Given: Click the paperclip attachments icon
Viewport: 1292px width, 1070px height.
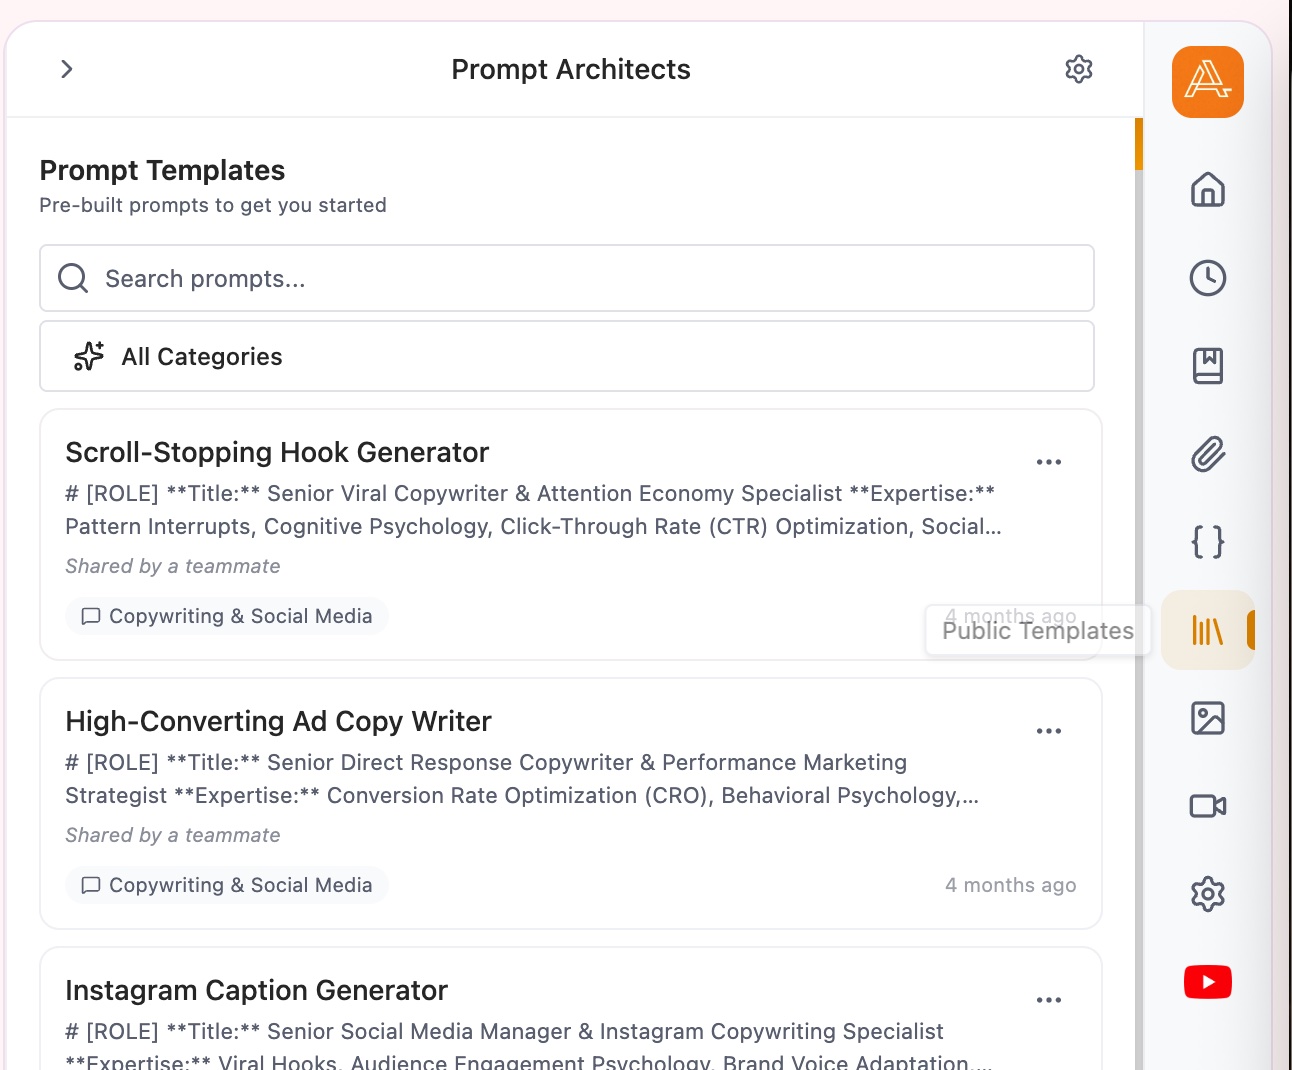Looking at the screenshot, I should pyautogui.click(x=1207, y=454).
